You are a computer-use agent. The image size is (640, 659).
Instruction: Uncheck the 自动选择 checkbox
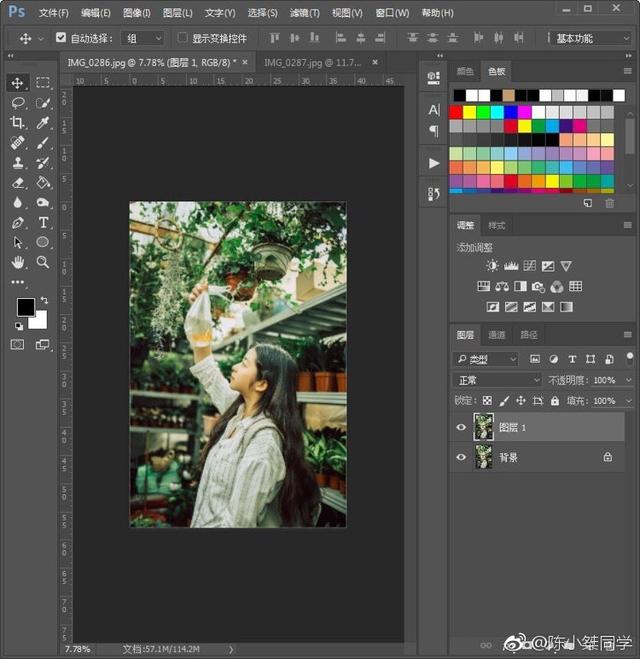61,38
